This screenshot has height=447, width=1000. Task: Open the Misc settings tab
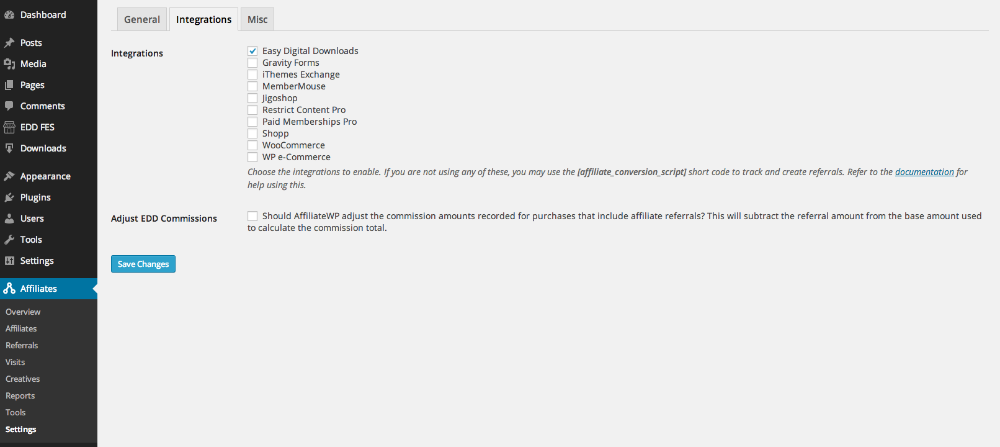(257, 19)
